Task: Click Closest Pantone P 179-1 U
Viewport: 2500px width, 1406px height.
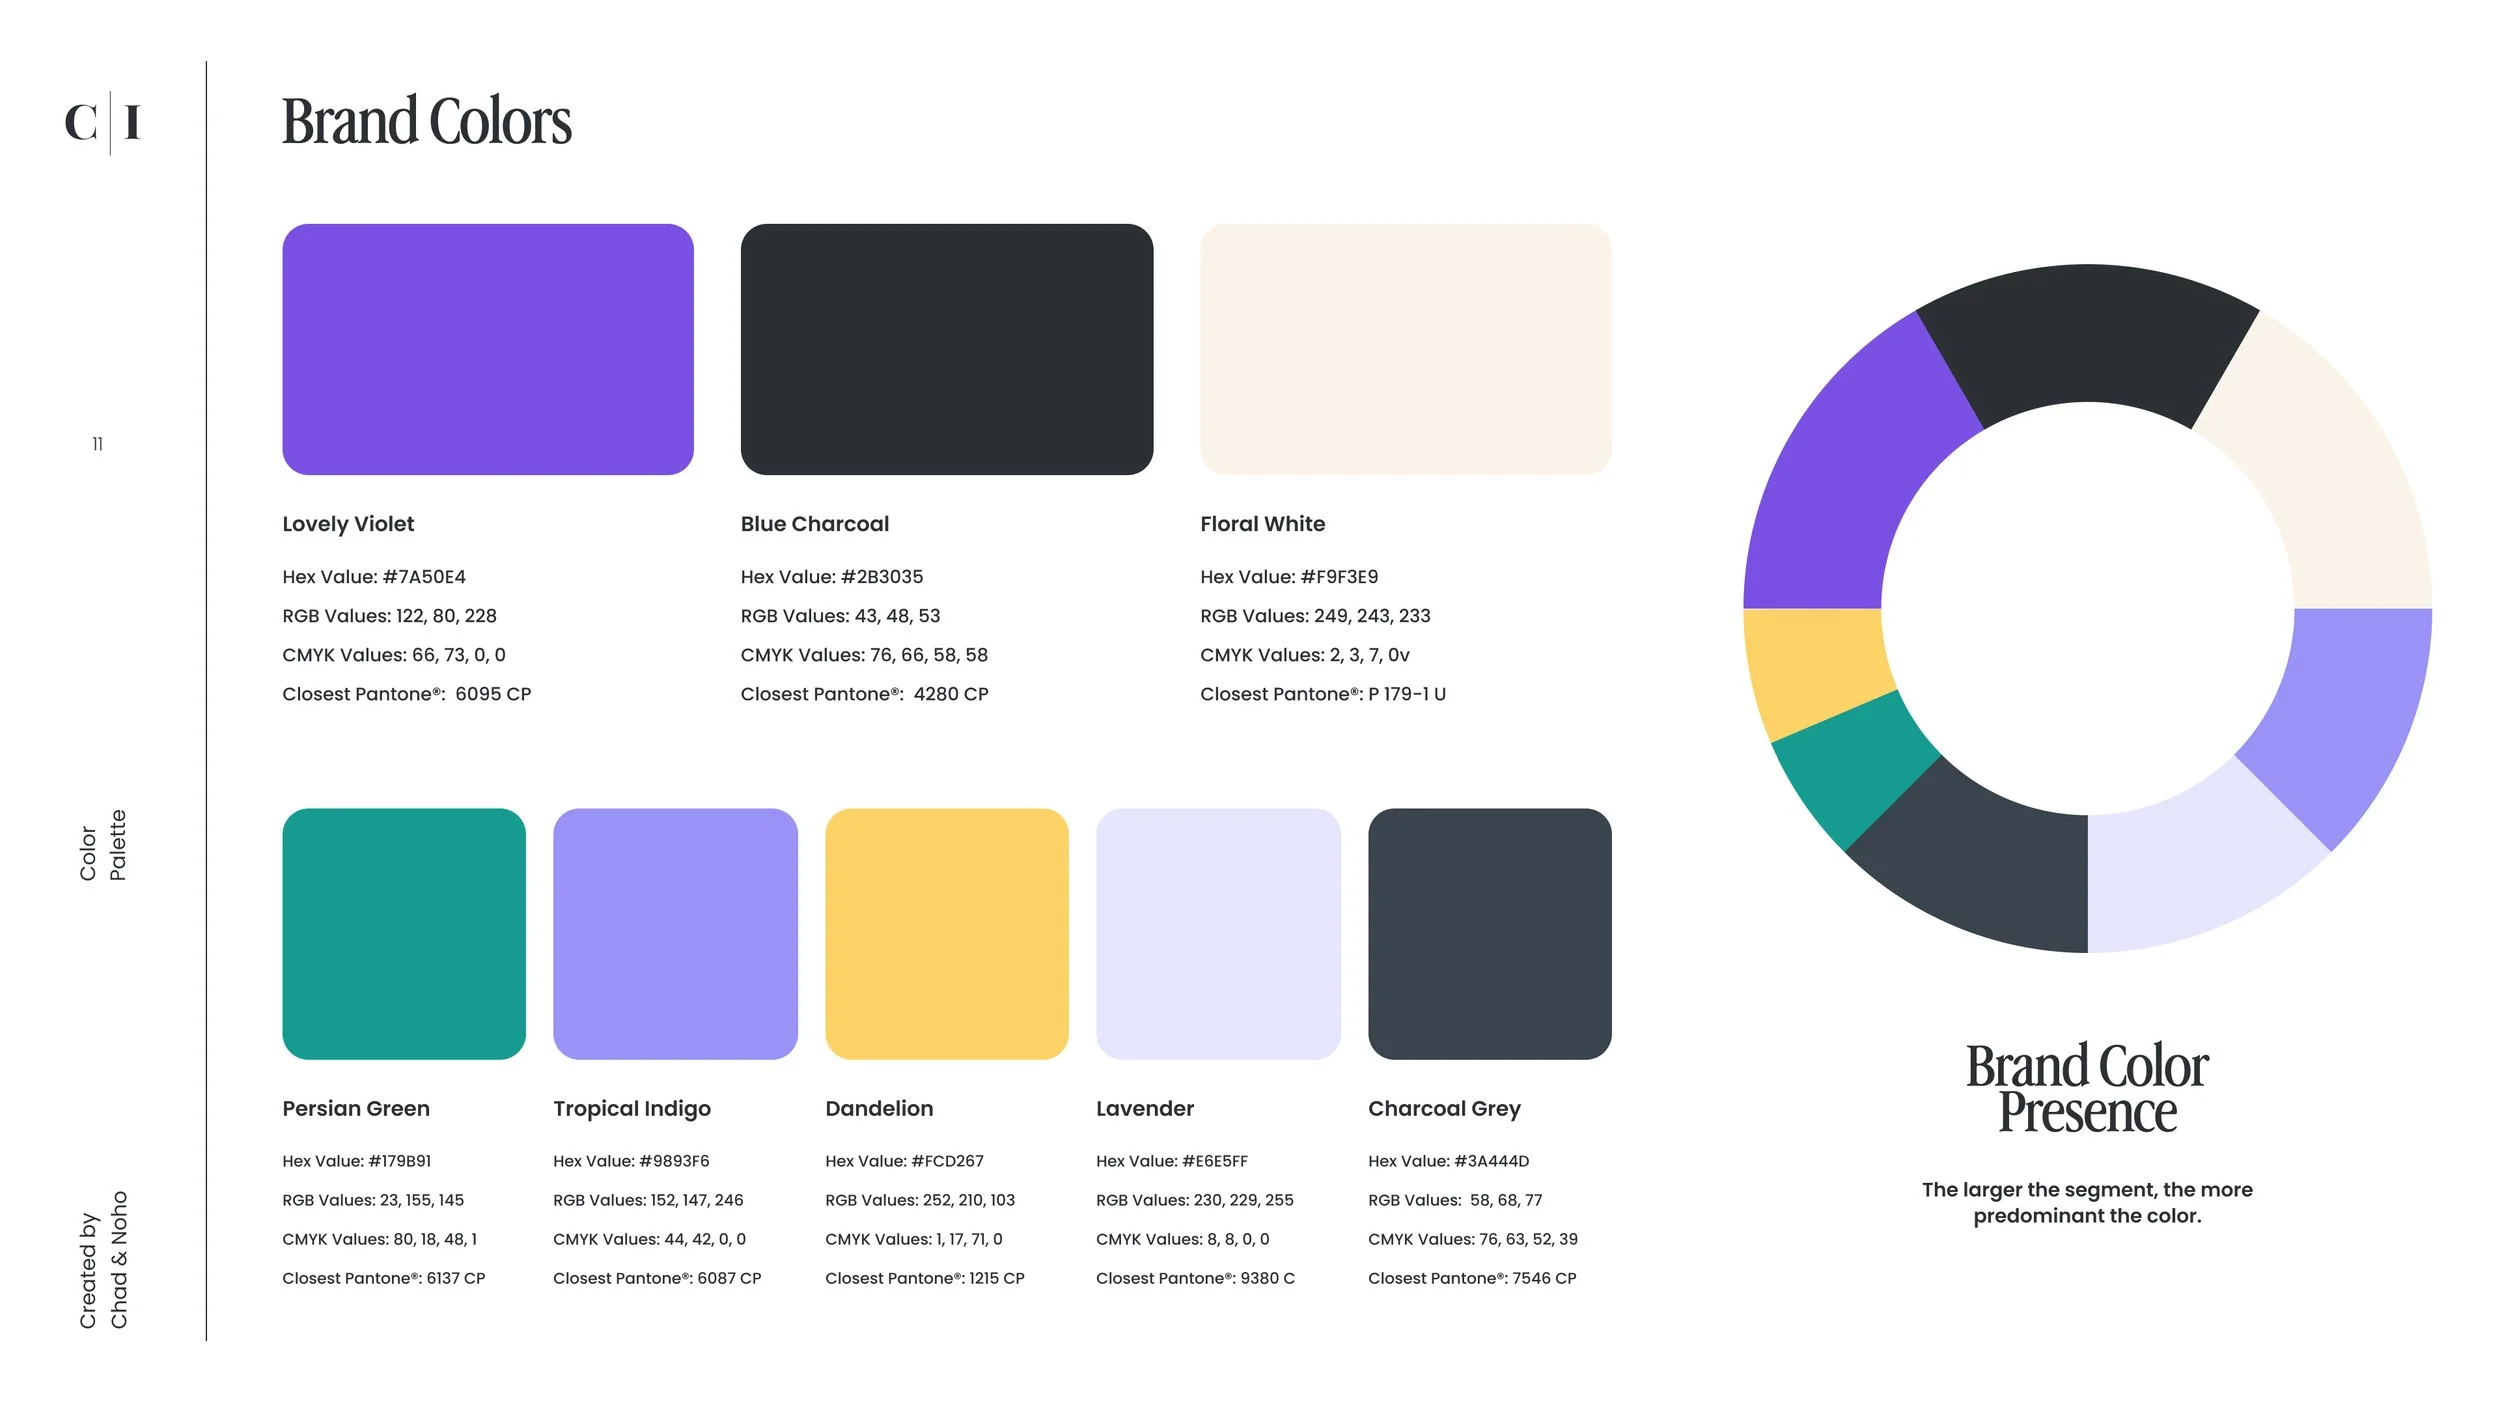Action: [1323, 694]
